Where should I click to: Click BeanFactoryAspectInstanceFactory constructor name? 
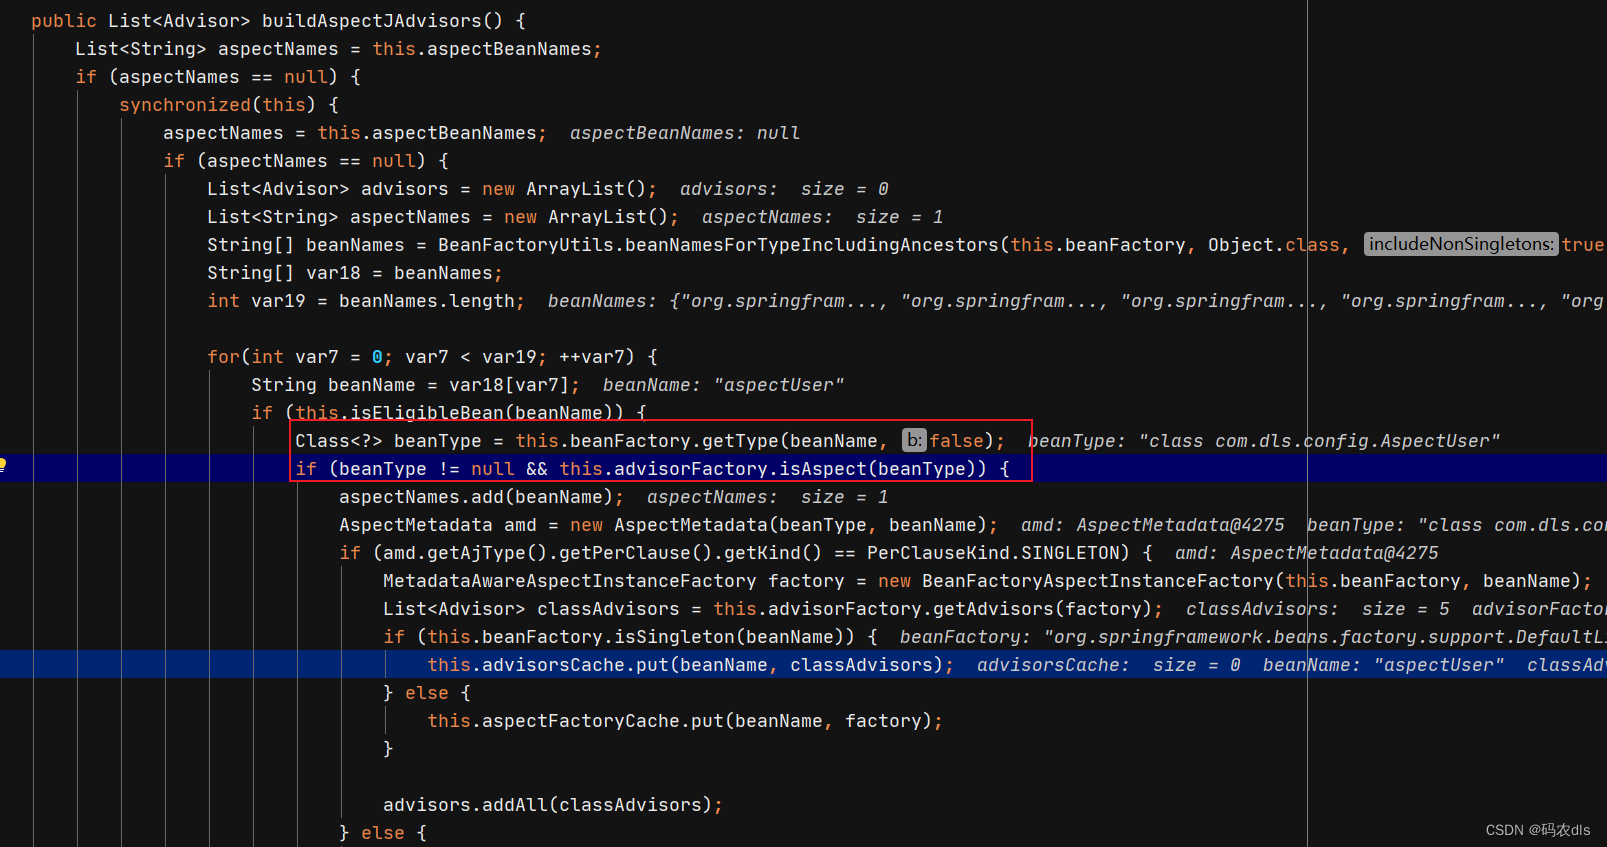tap(1098, 581)
